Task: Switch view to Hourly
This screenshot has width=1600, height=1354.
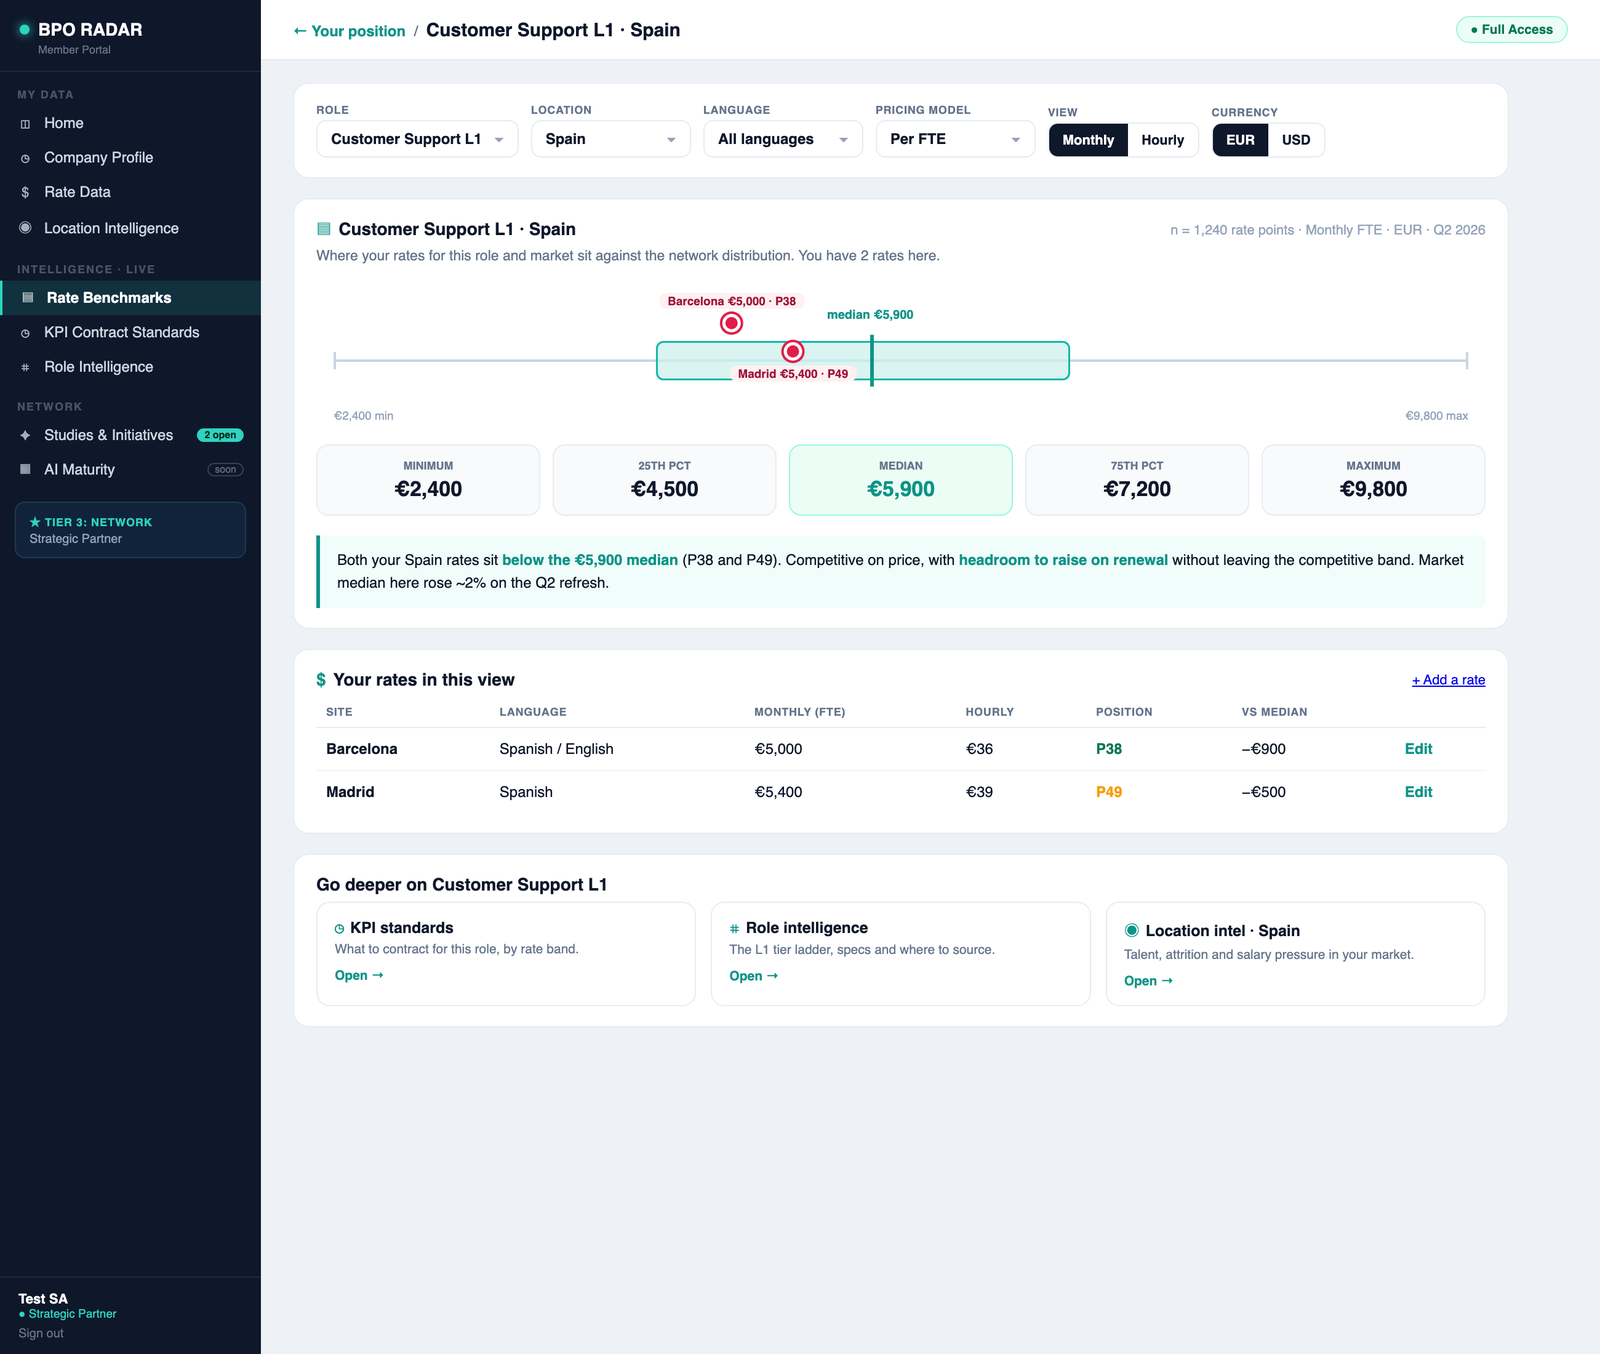Action: [x=1163, y=140]
